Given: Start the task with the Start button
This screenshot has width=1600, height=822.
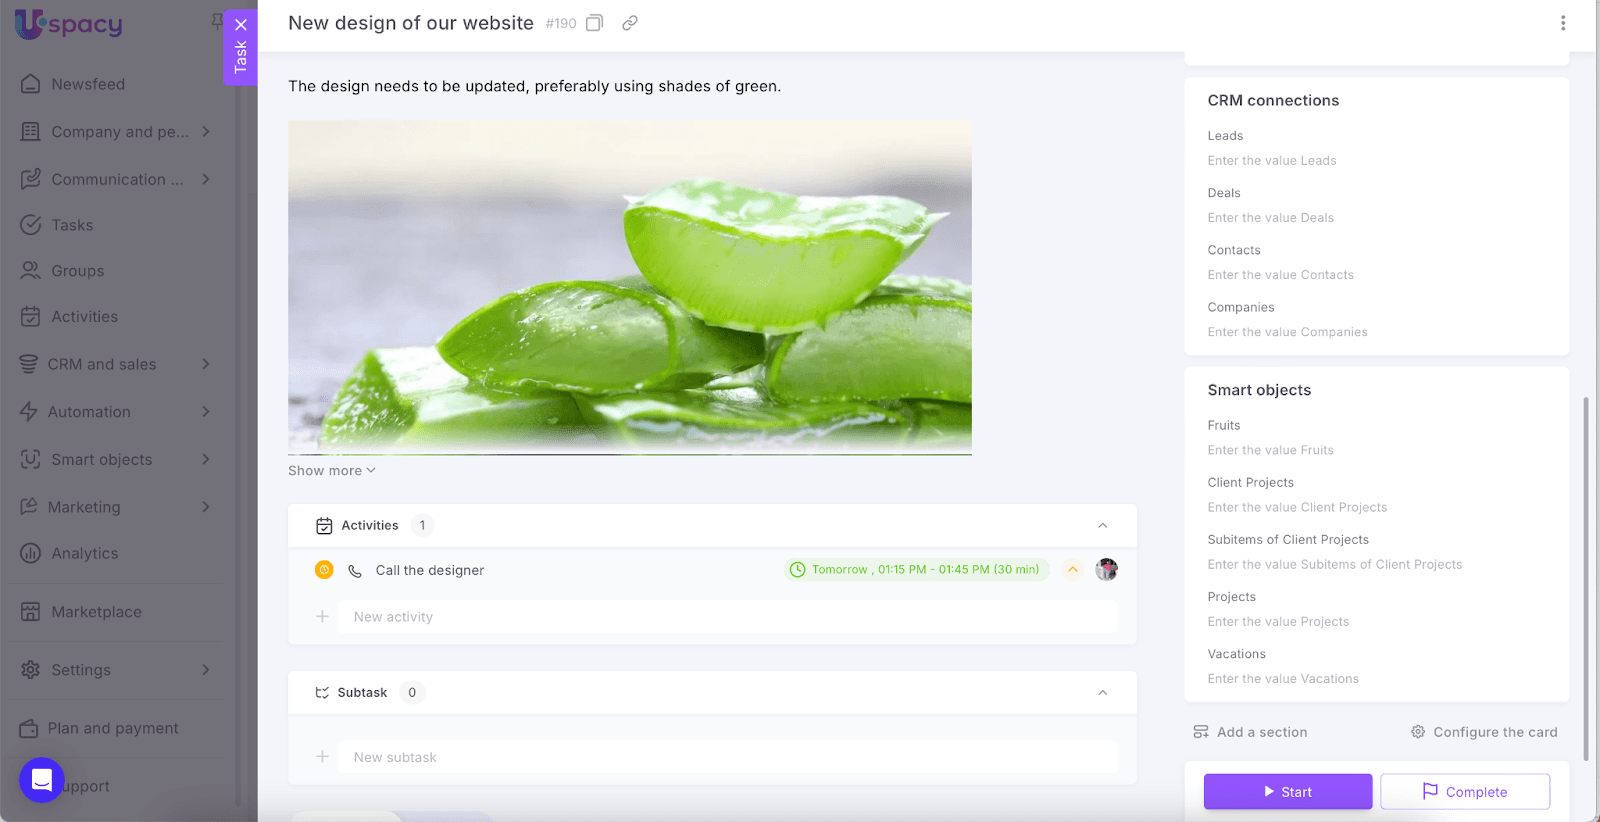Looking at the screenshot, I should (x=1288, y=792).
